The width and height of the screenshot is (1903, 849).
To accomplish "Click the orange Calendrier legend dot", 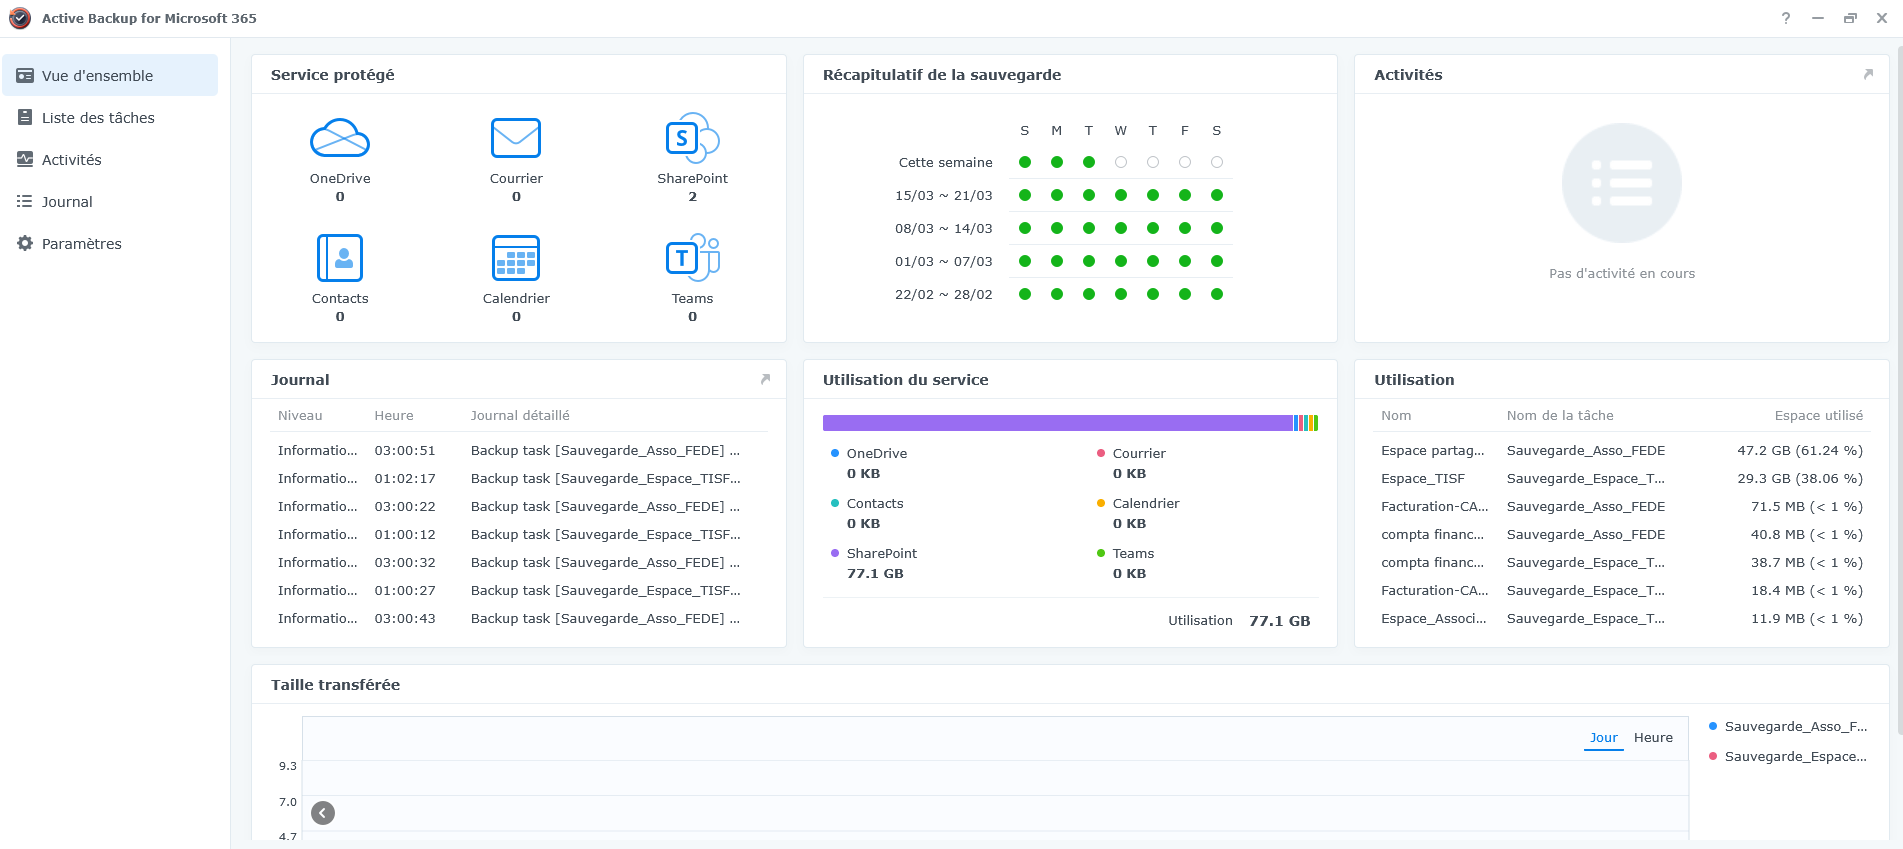I will click(x=1101, y=503).
